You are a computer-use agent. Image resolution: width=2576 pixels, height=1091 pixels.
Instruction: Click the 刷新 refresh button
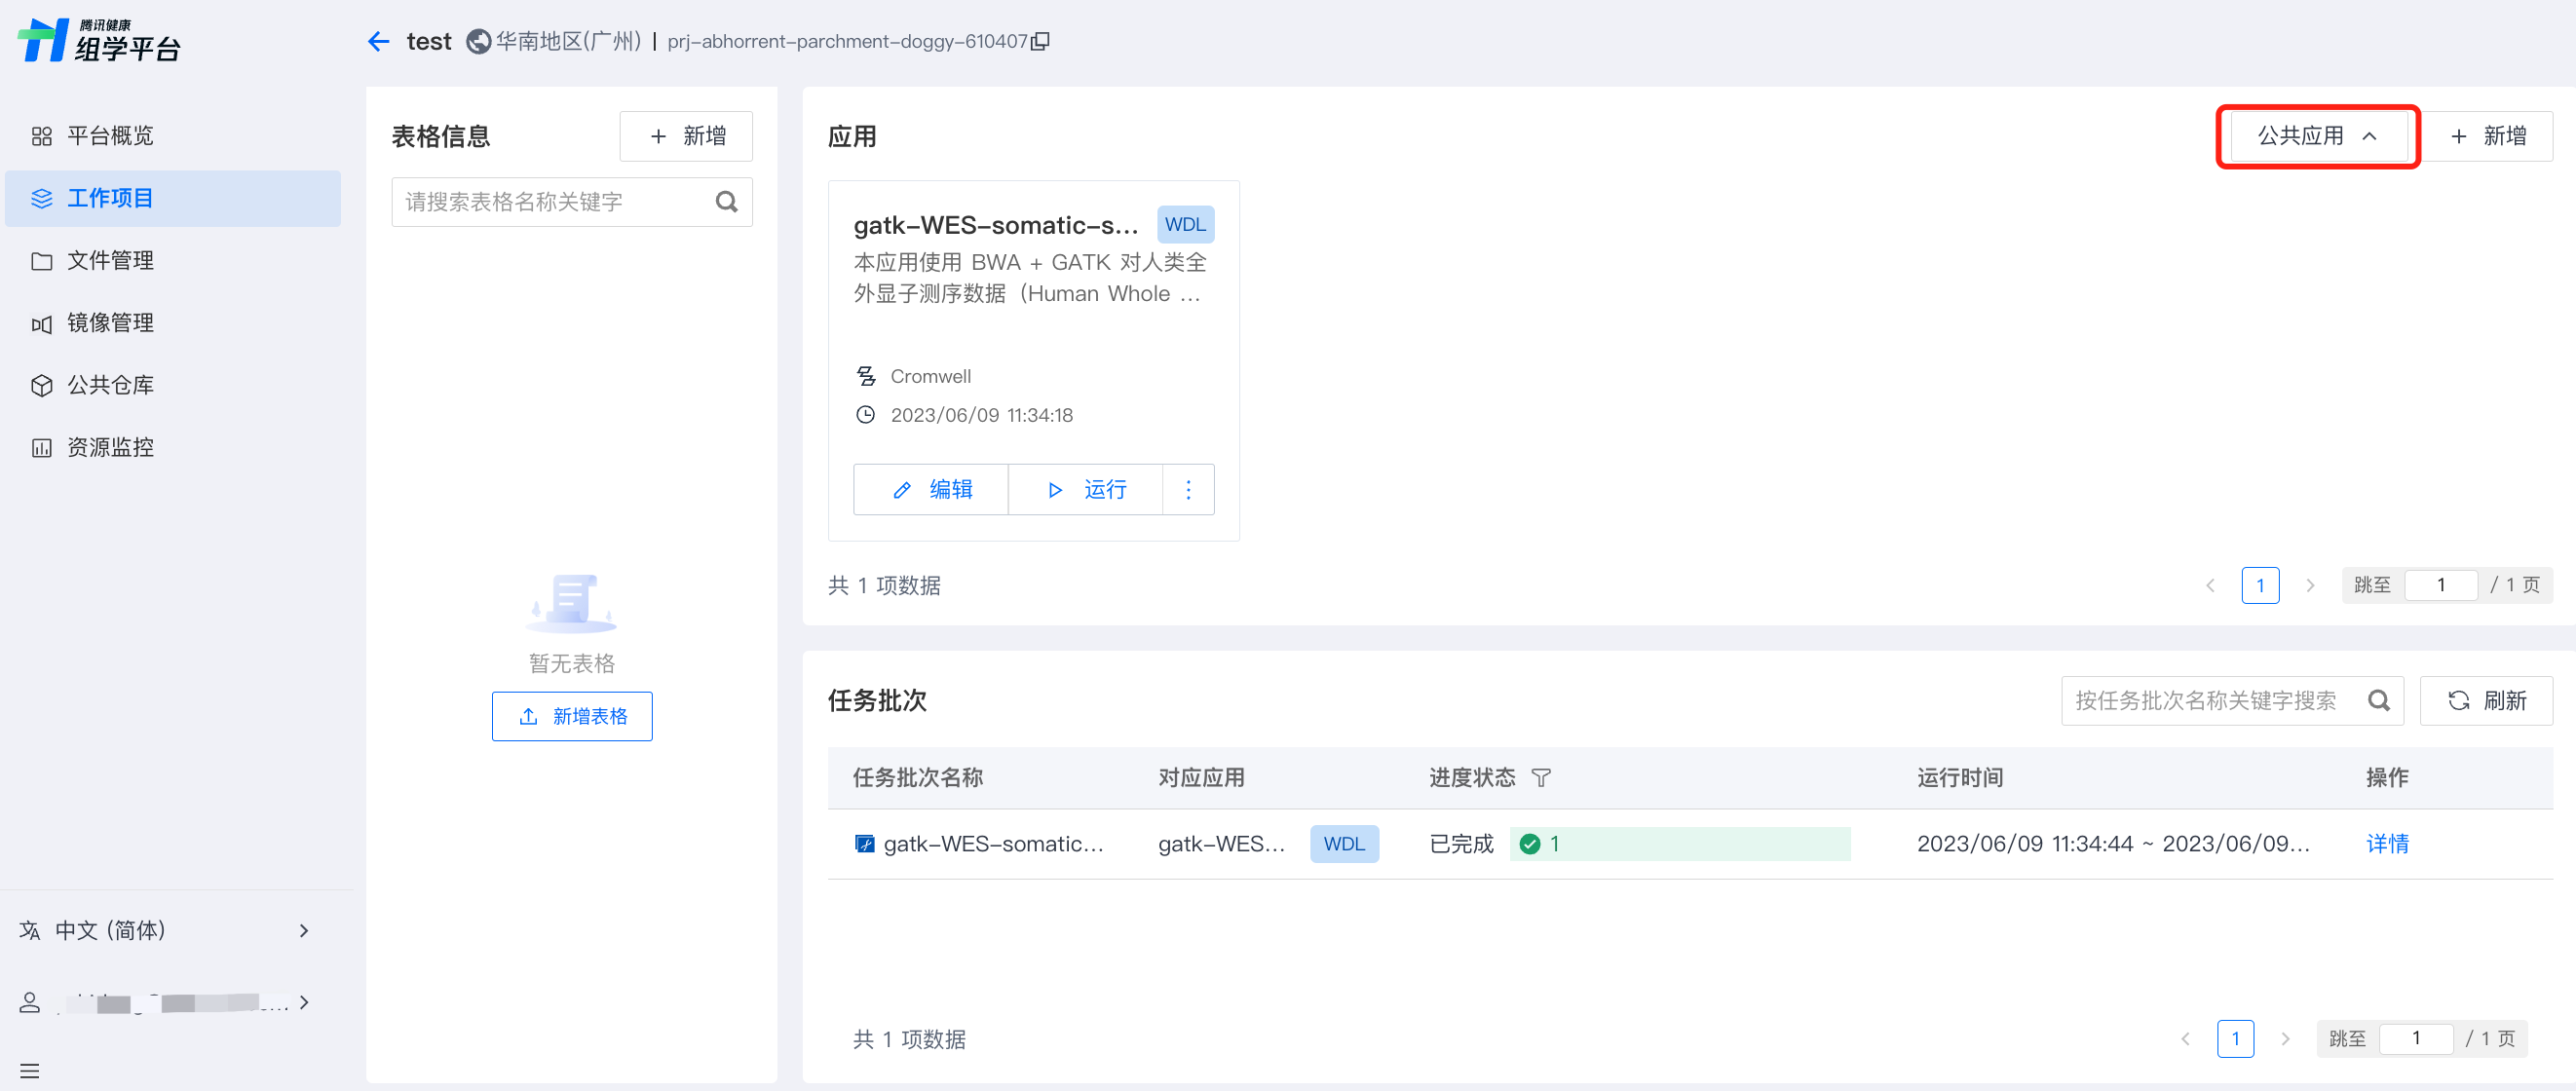(x=2485, y=700)
